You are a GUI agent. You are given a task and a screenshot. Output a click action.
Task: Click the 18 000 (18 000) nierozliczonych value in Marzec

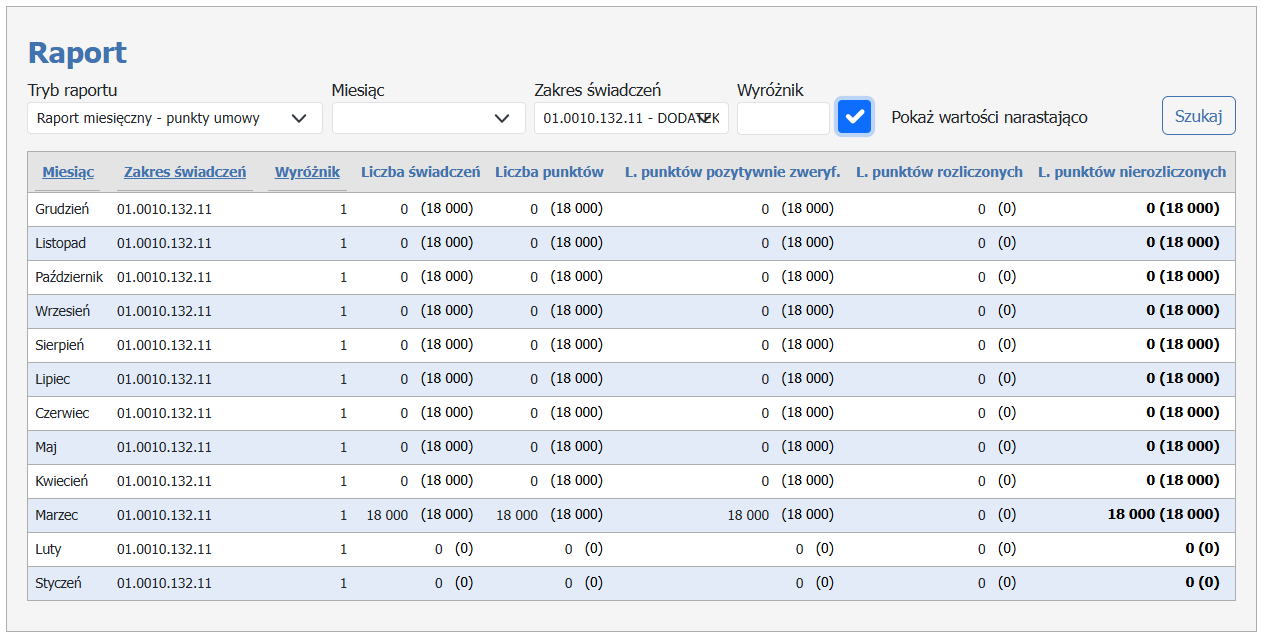1163,515
